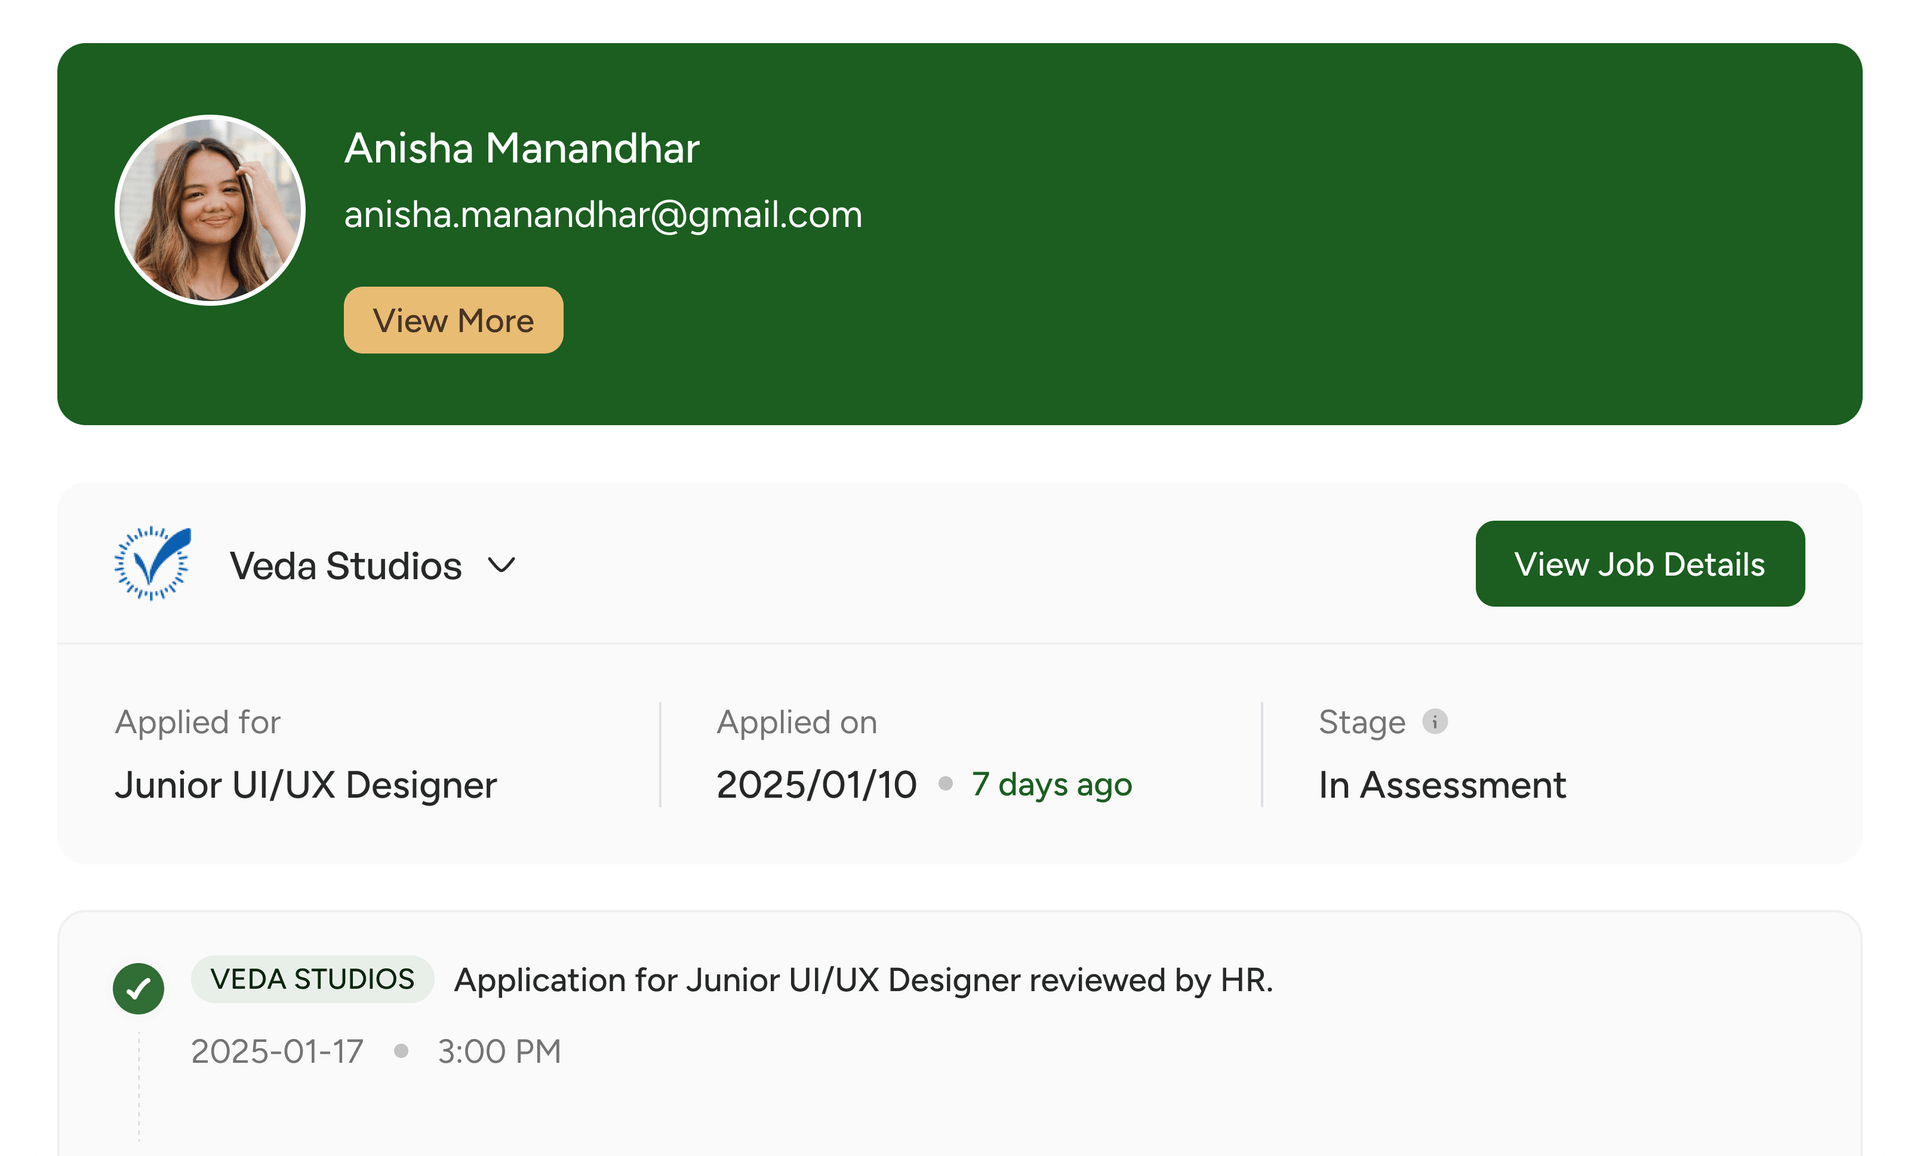The image size is (1920, 1156).
Task: Open View Job Details
Action: (1639, 564)
